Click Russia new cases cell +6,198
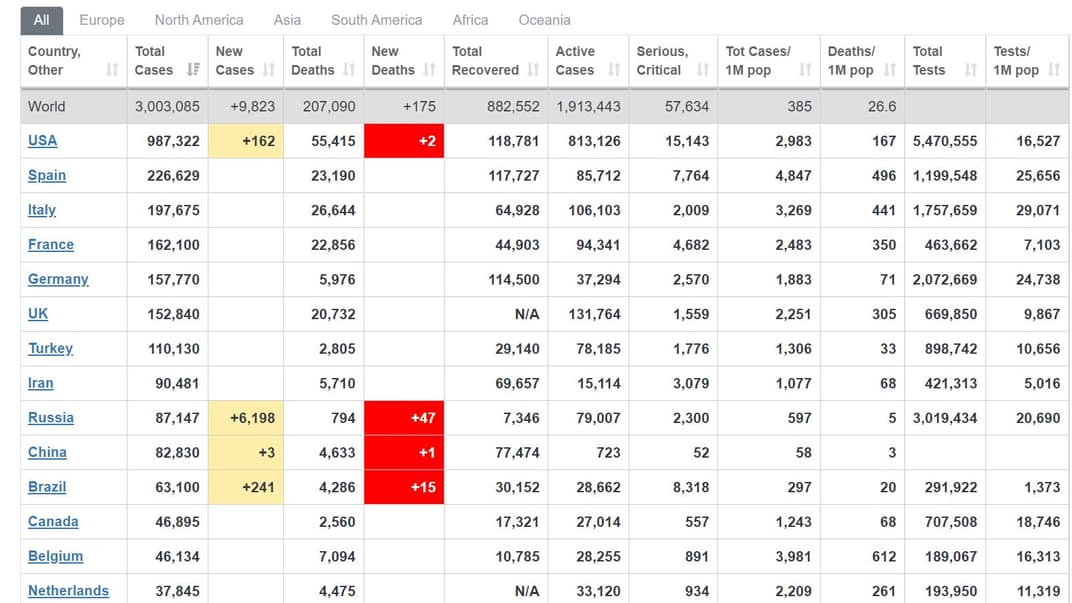This screenshot has height=603, width=1072. 246,418
